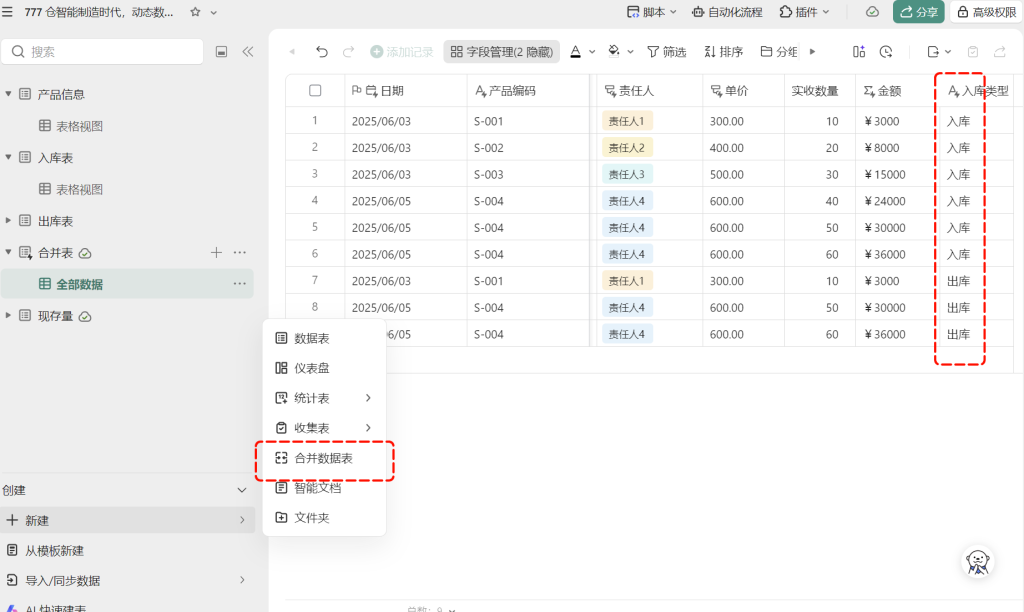Collapse the 合并表 tree node
The image size is (1024, 612).
(8, 252)
